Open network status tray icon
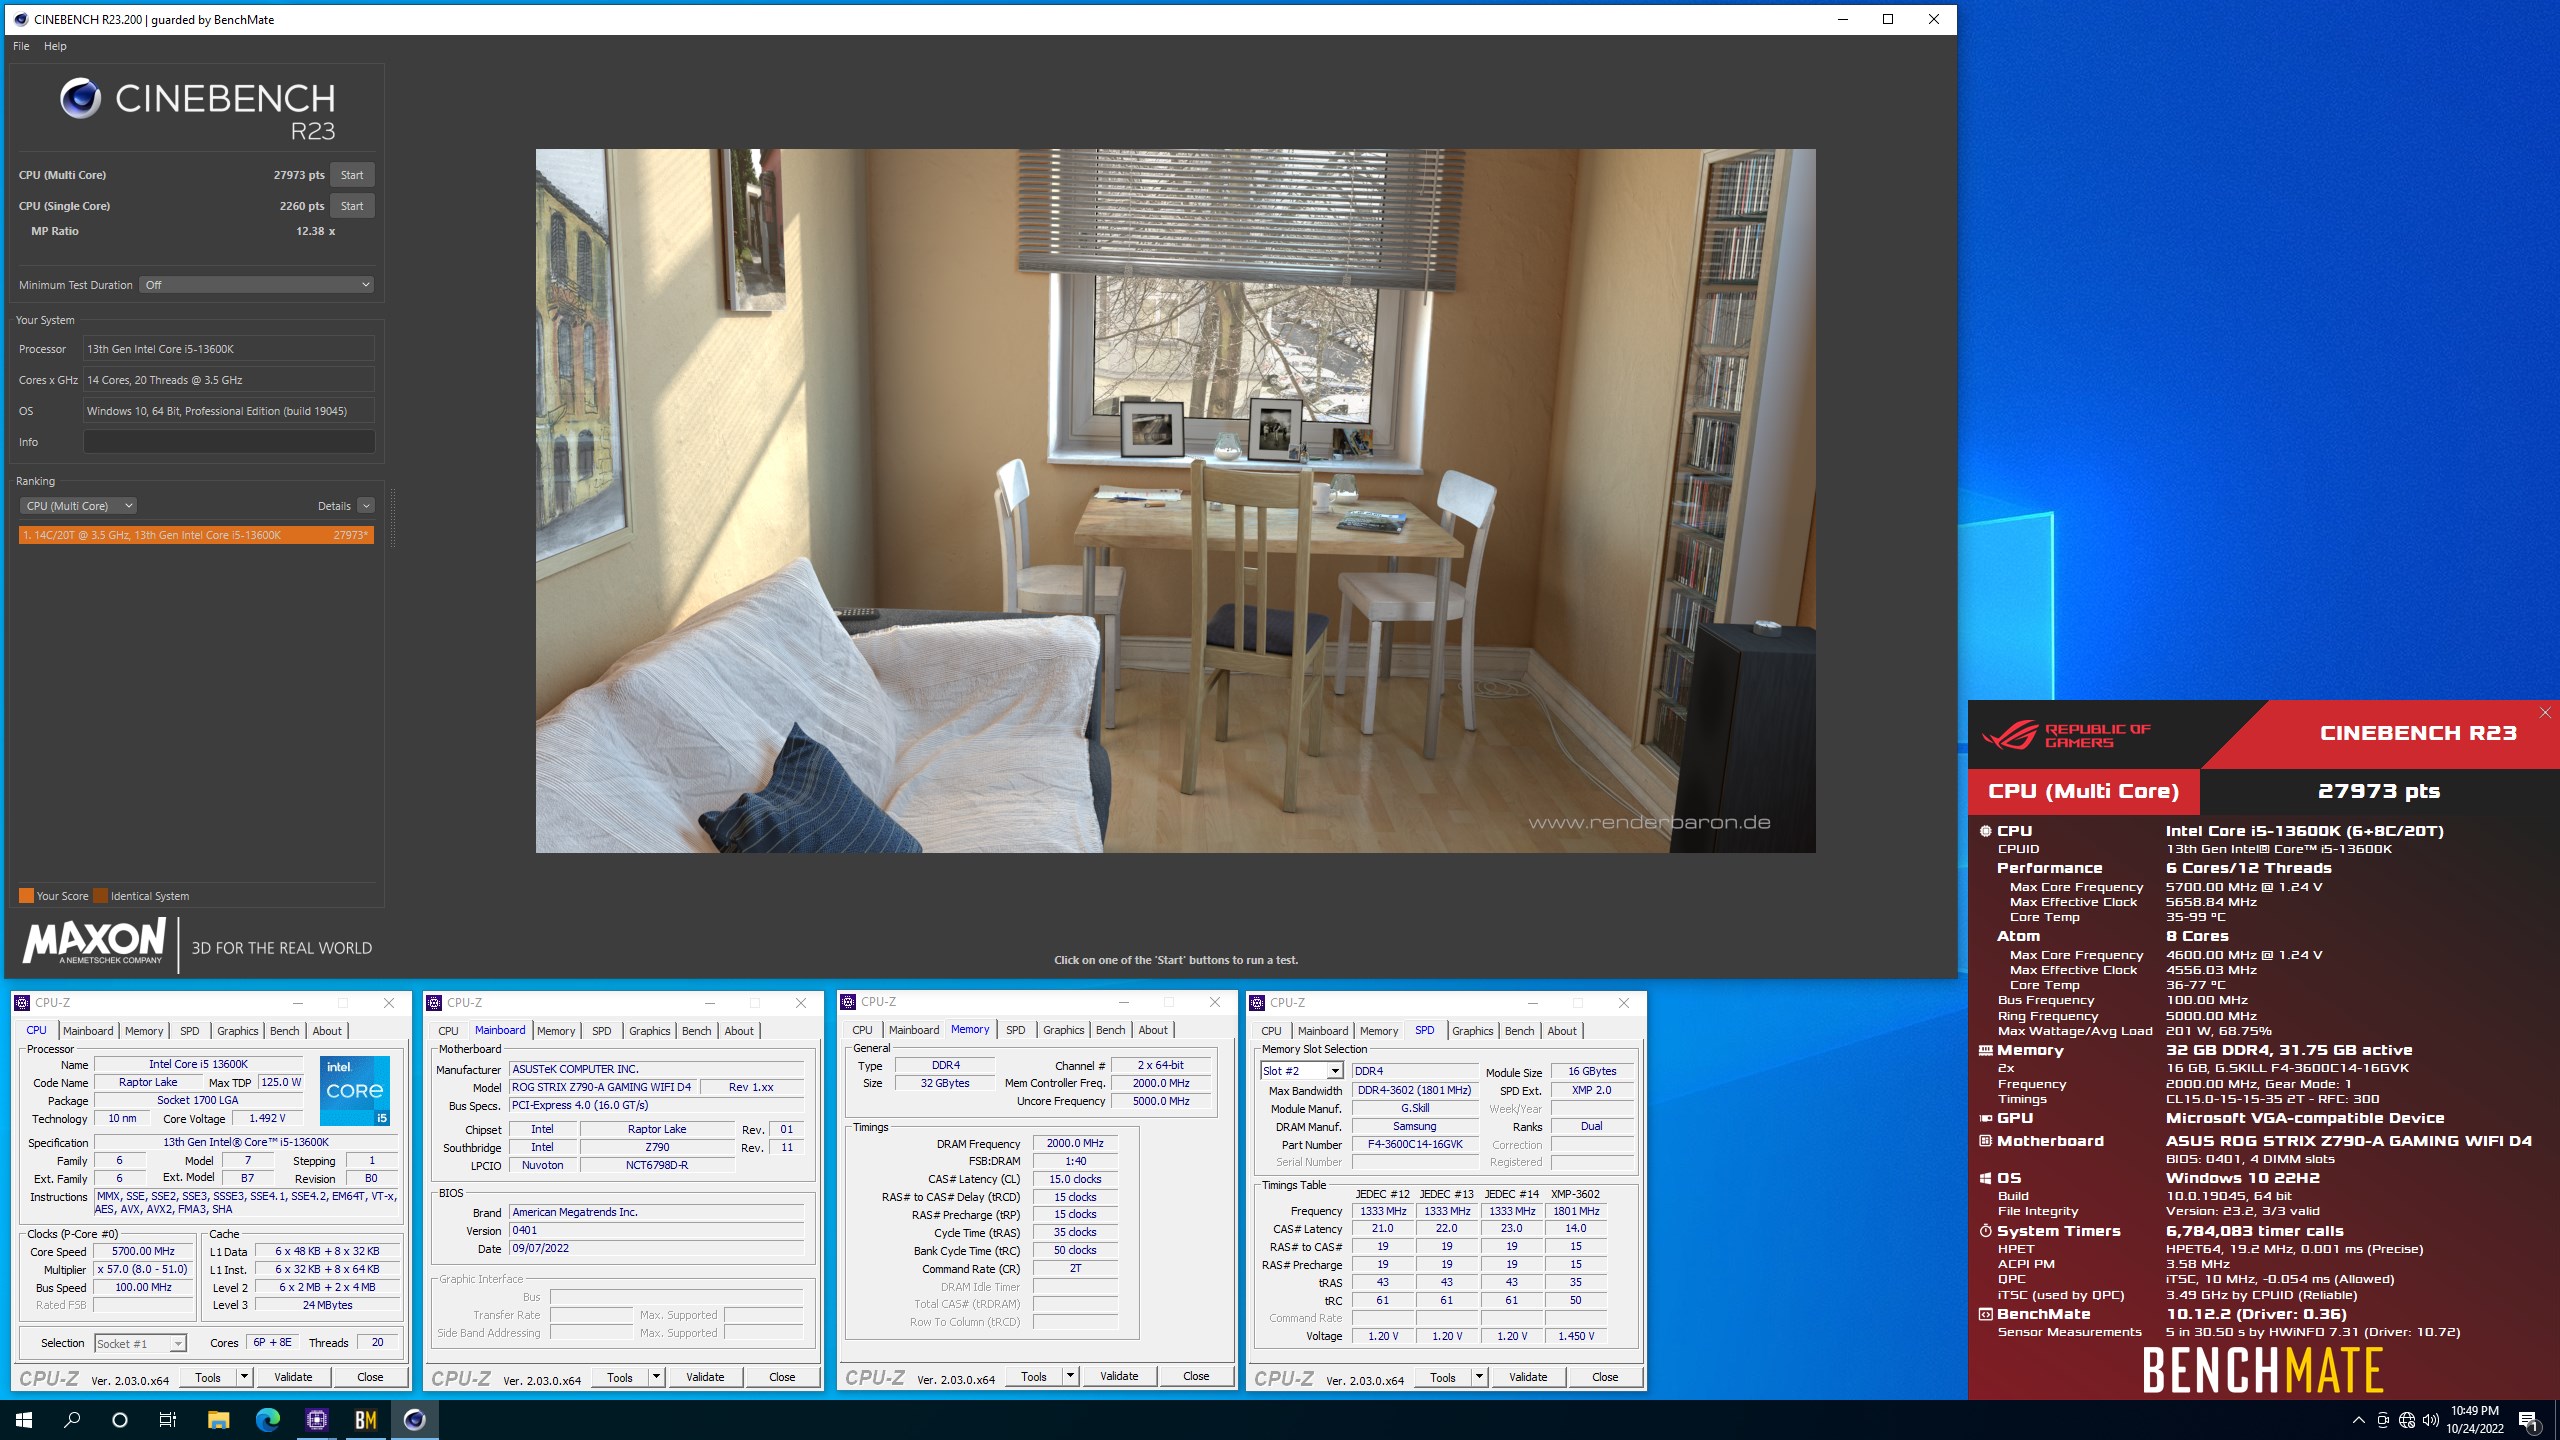The image size is (2560, 1440). (x=2407, y=1420)
